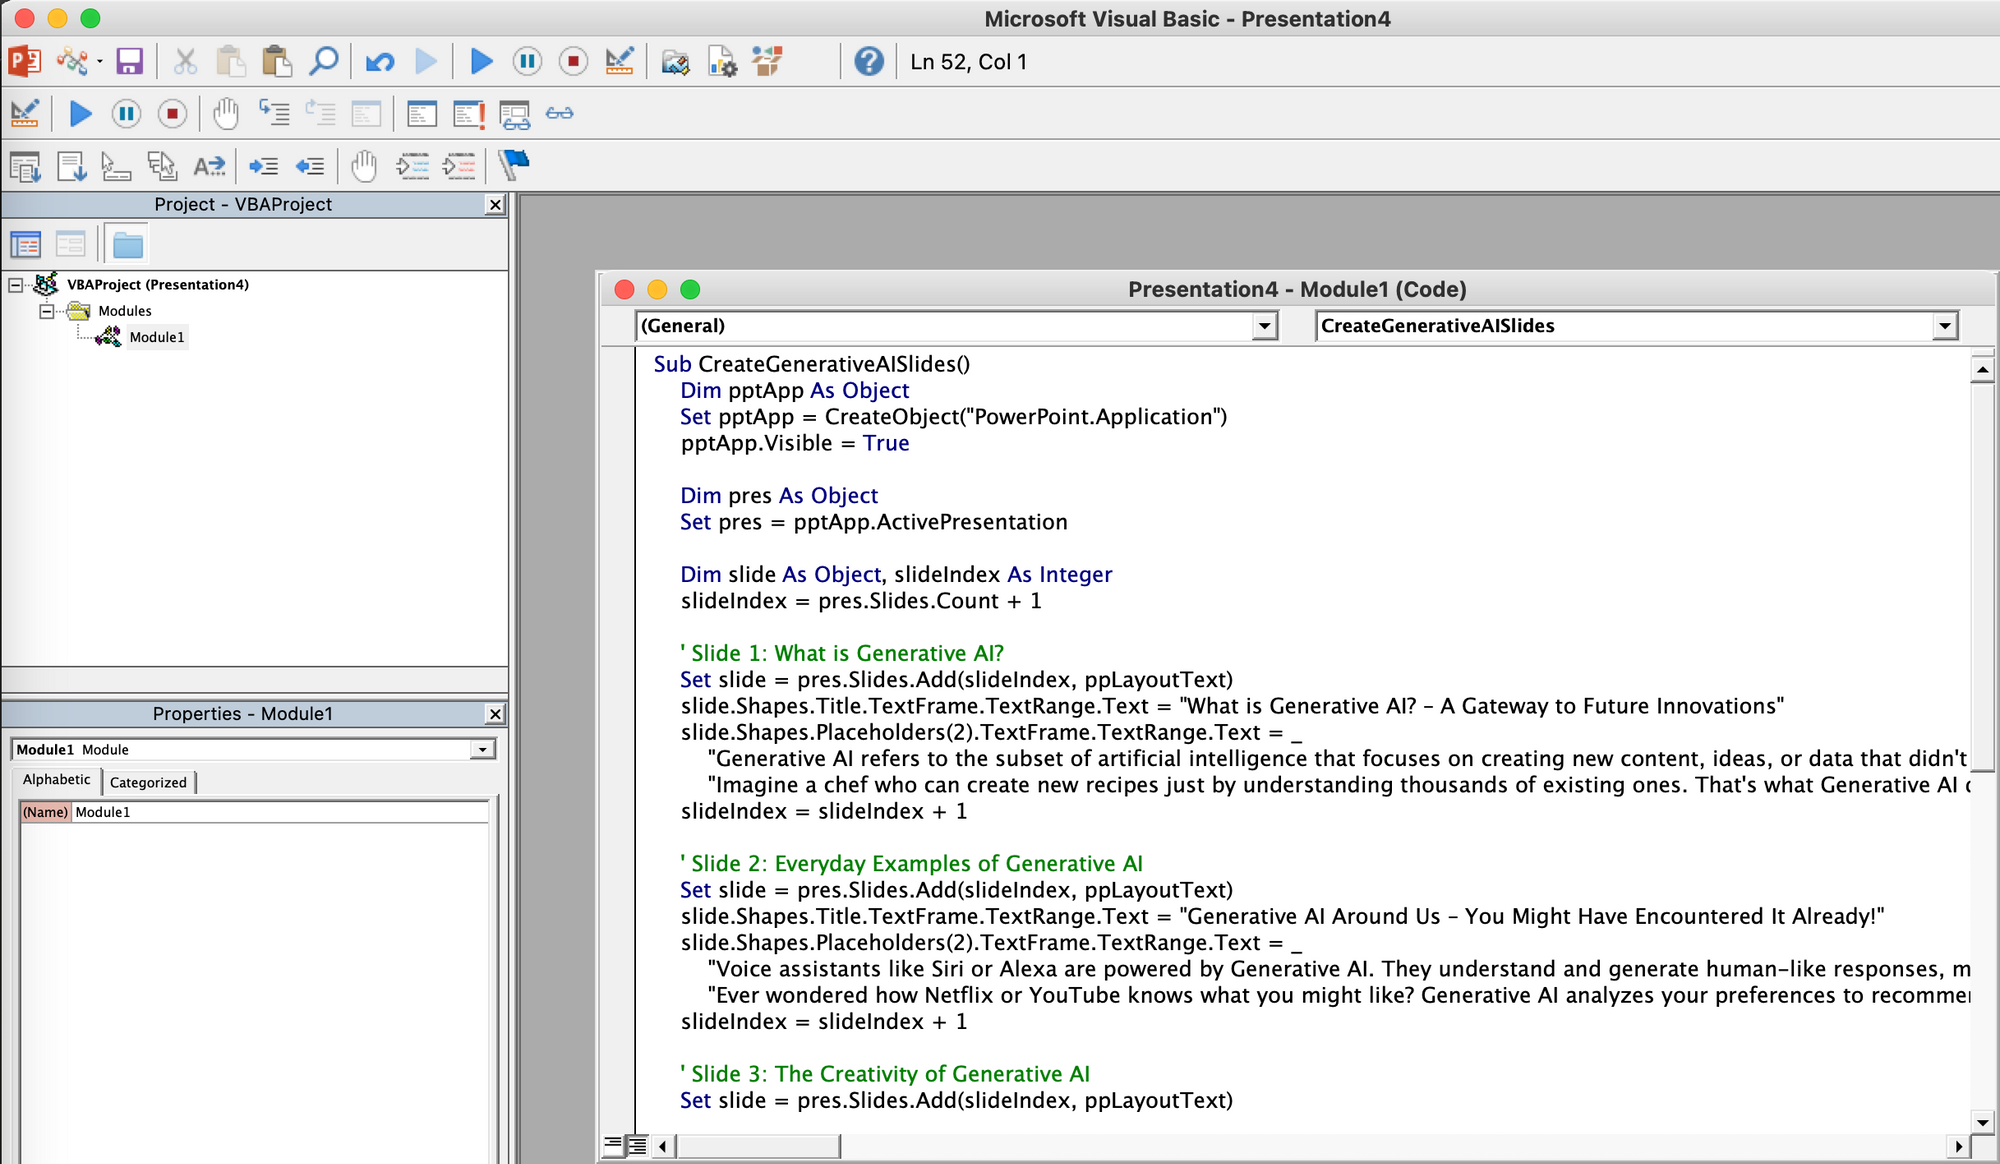Switch to PowerPoint via the View PowerPoint icon
2000x1164 pixels.
point(24,62)
